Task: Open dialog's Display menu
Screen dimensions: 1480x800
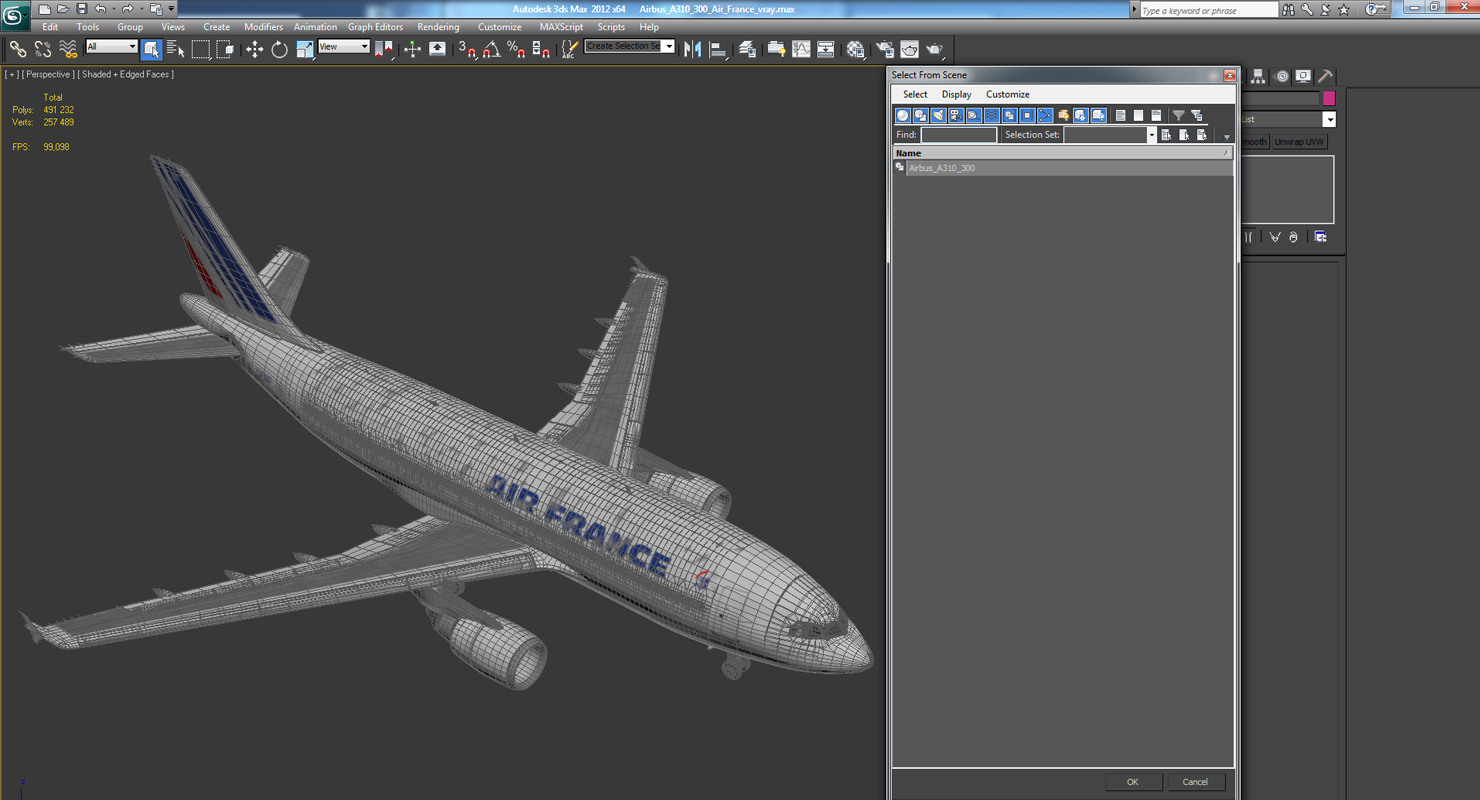Action: coord(956,94)
